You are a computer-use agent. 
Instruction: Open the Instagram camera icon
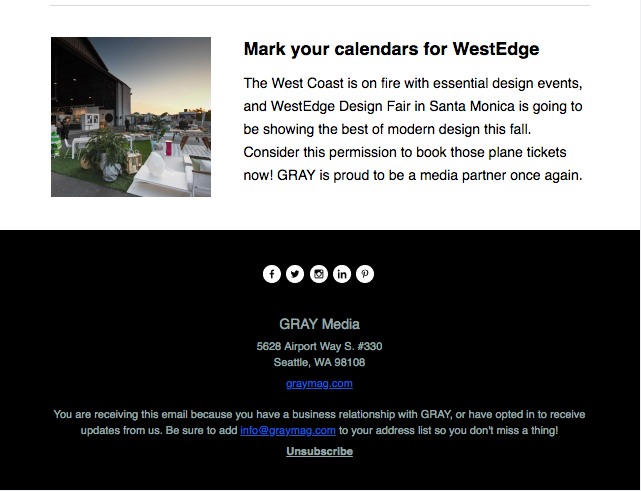pyautogui.click(x=318, y=274)
